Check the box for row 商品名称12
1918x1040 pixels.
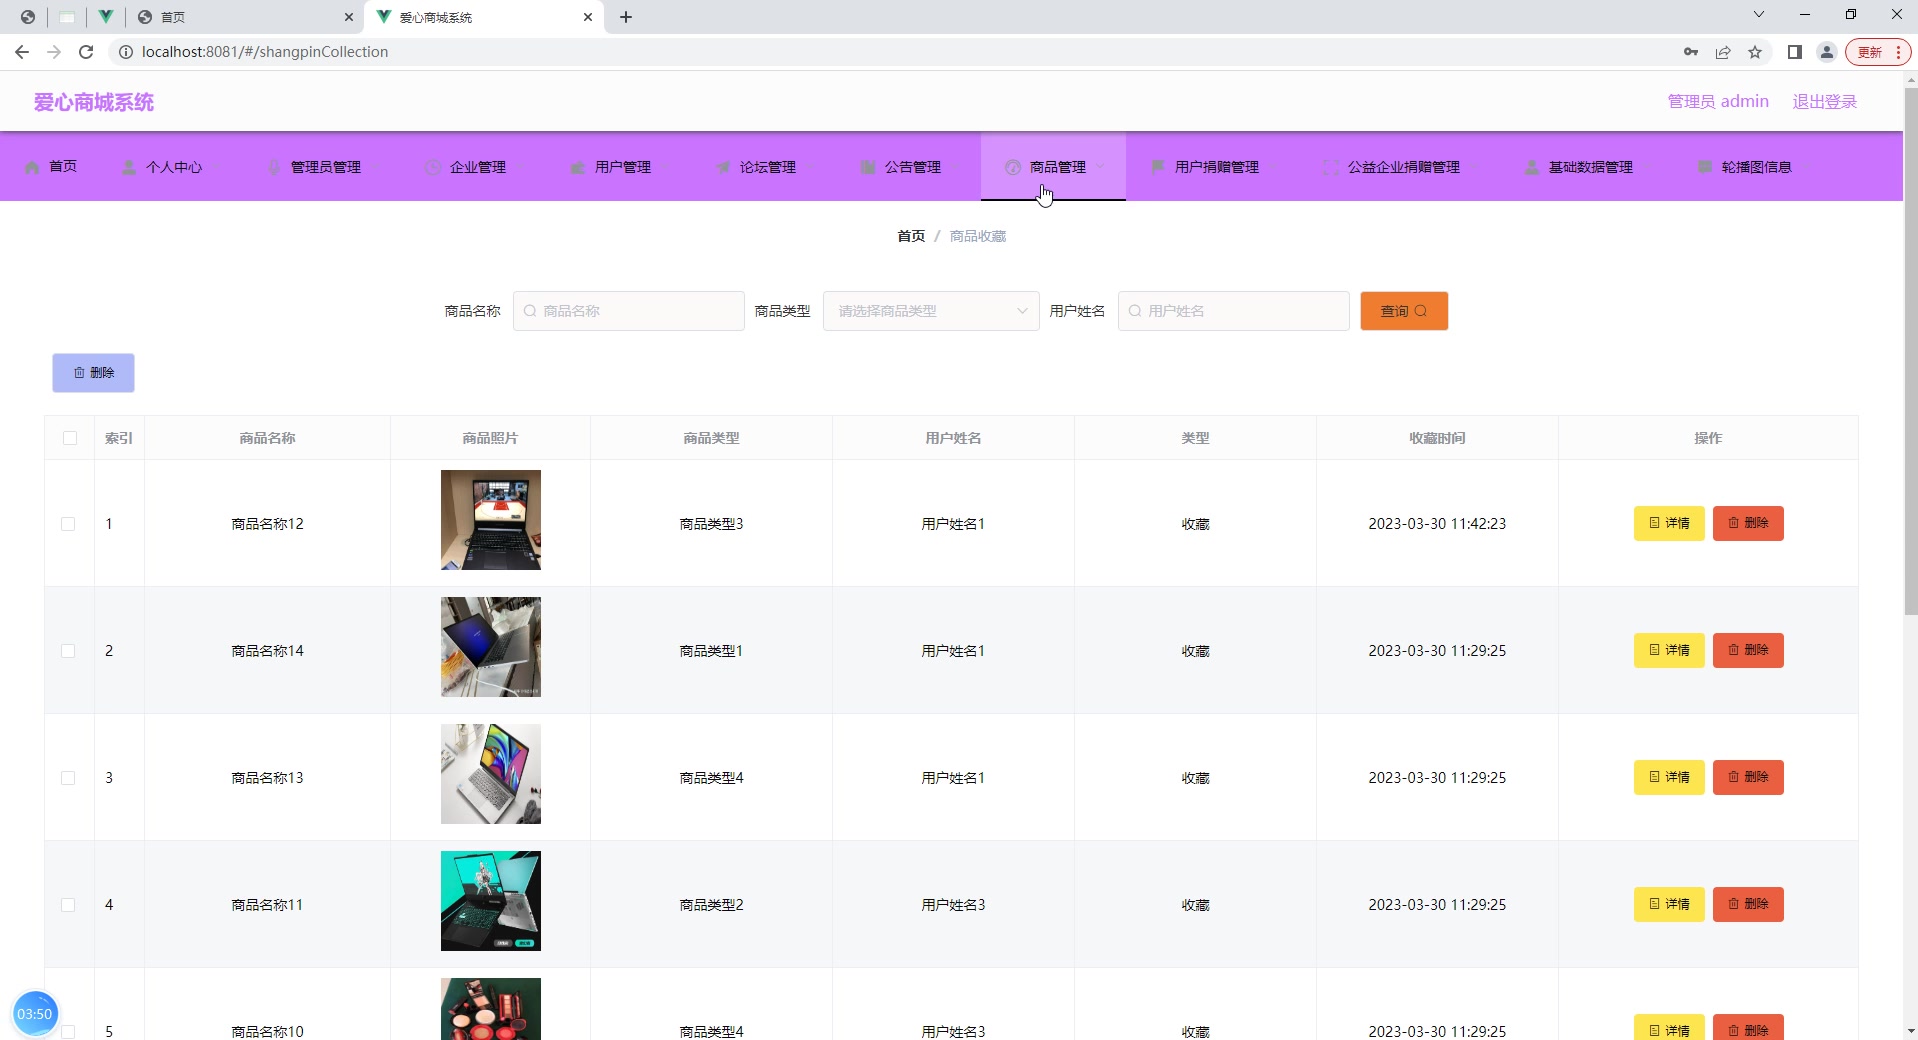[68, 524]
